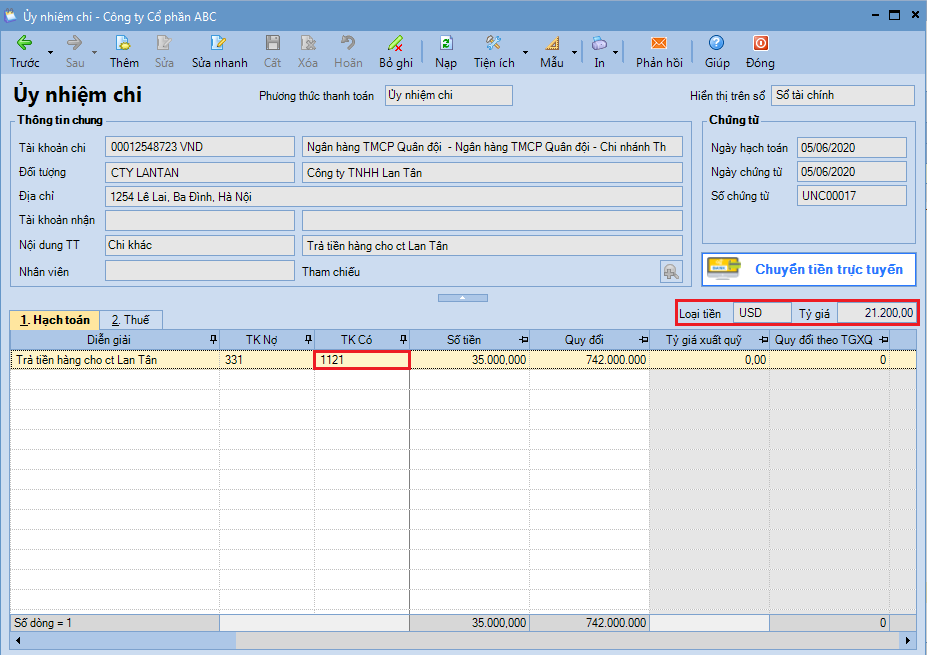Click the Hoãn undo icon

point(348,51)
